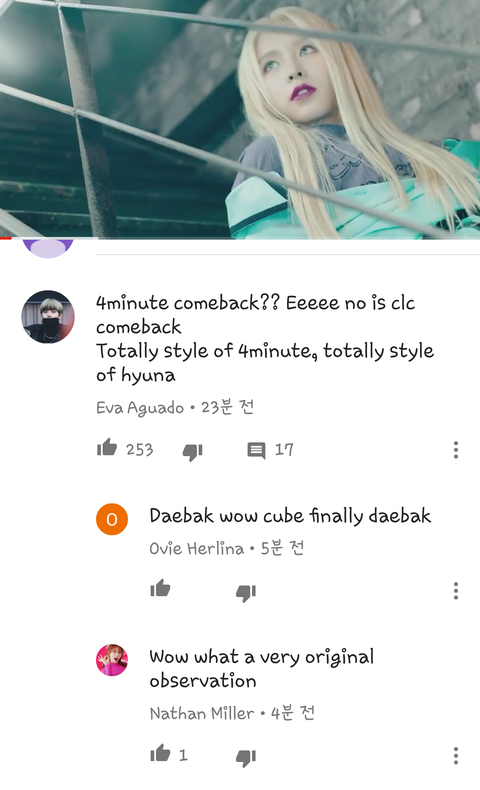The image size is (480, 790).
Task: Open the 17 replies icon
Action: pos(256,450)
